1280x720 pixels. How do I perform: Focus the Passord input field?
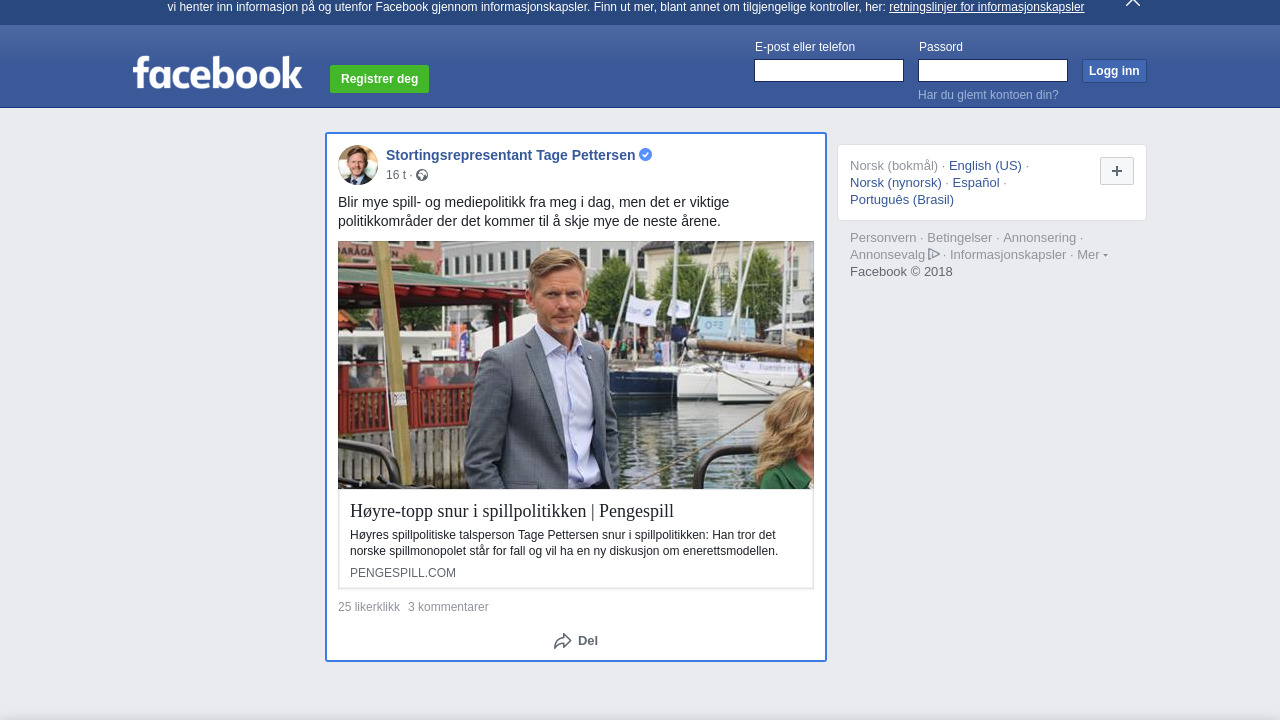coord(993,70)
